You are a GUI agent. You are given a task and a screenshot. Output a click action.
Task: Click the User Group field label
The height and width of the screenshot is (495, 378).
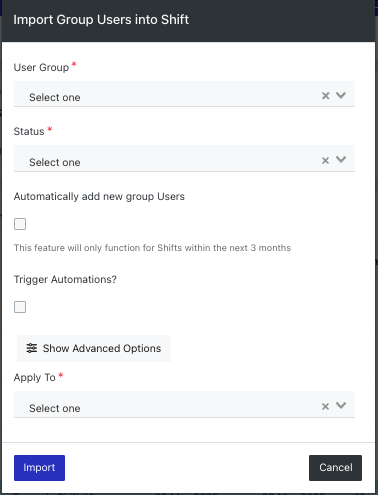click(41, 67)
